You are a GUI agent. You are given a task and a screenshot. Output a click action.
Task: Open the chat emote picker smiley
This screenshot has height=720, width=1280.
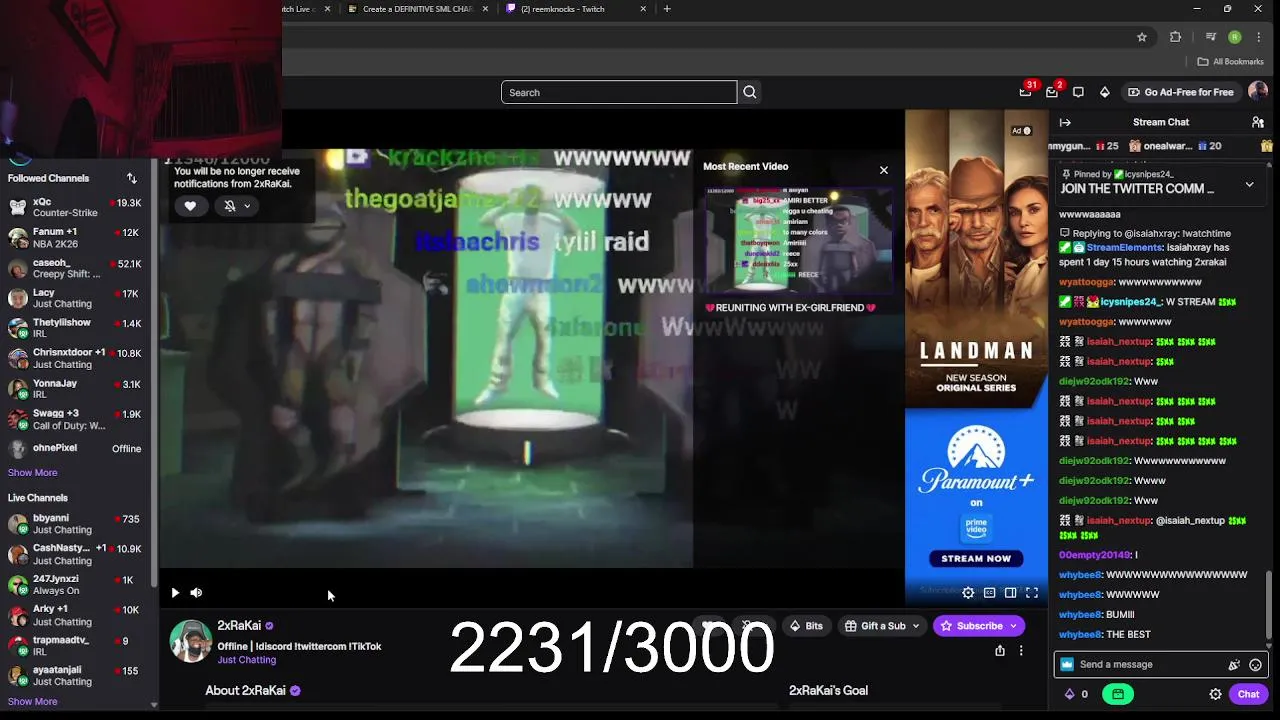pos(1255,665)
